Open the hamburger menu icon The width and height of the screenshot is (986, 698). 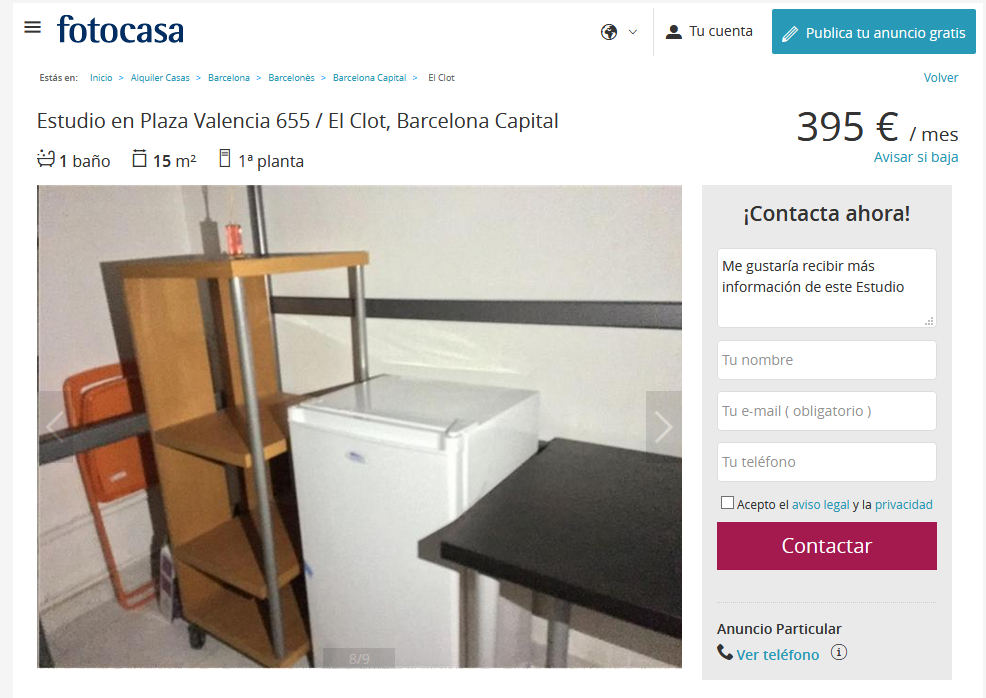pos(32,27)
